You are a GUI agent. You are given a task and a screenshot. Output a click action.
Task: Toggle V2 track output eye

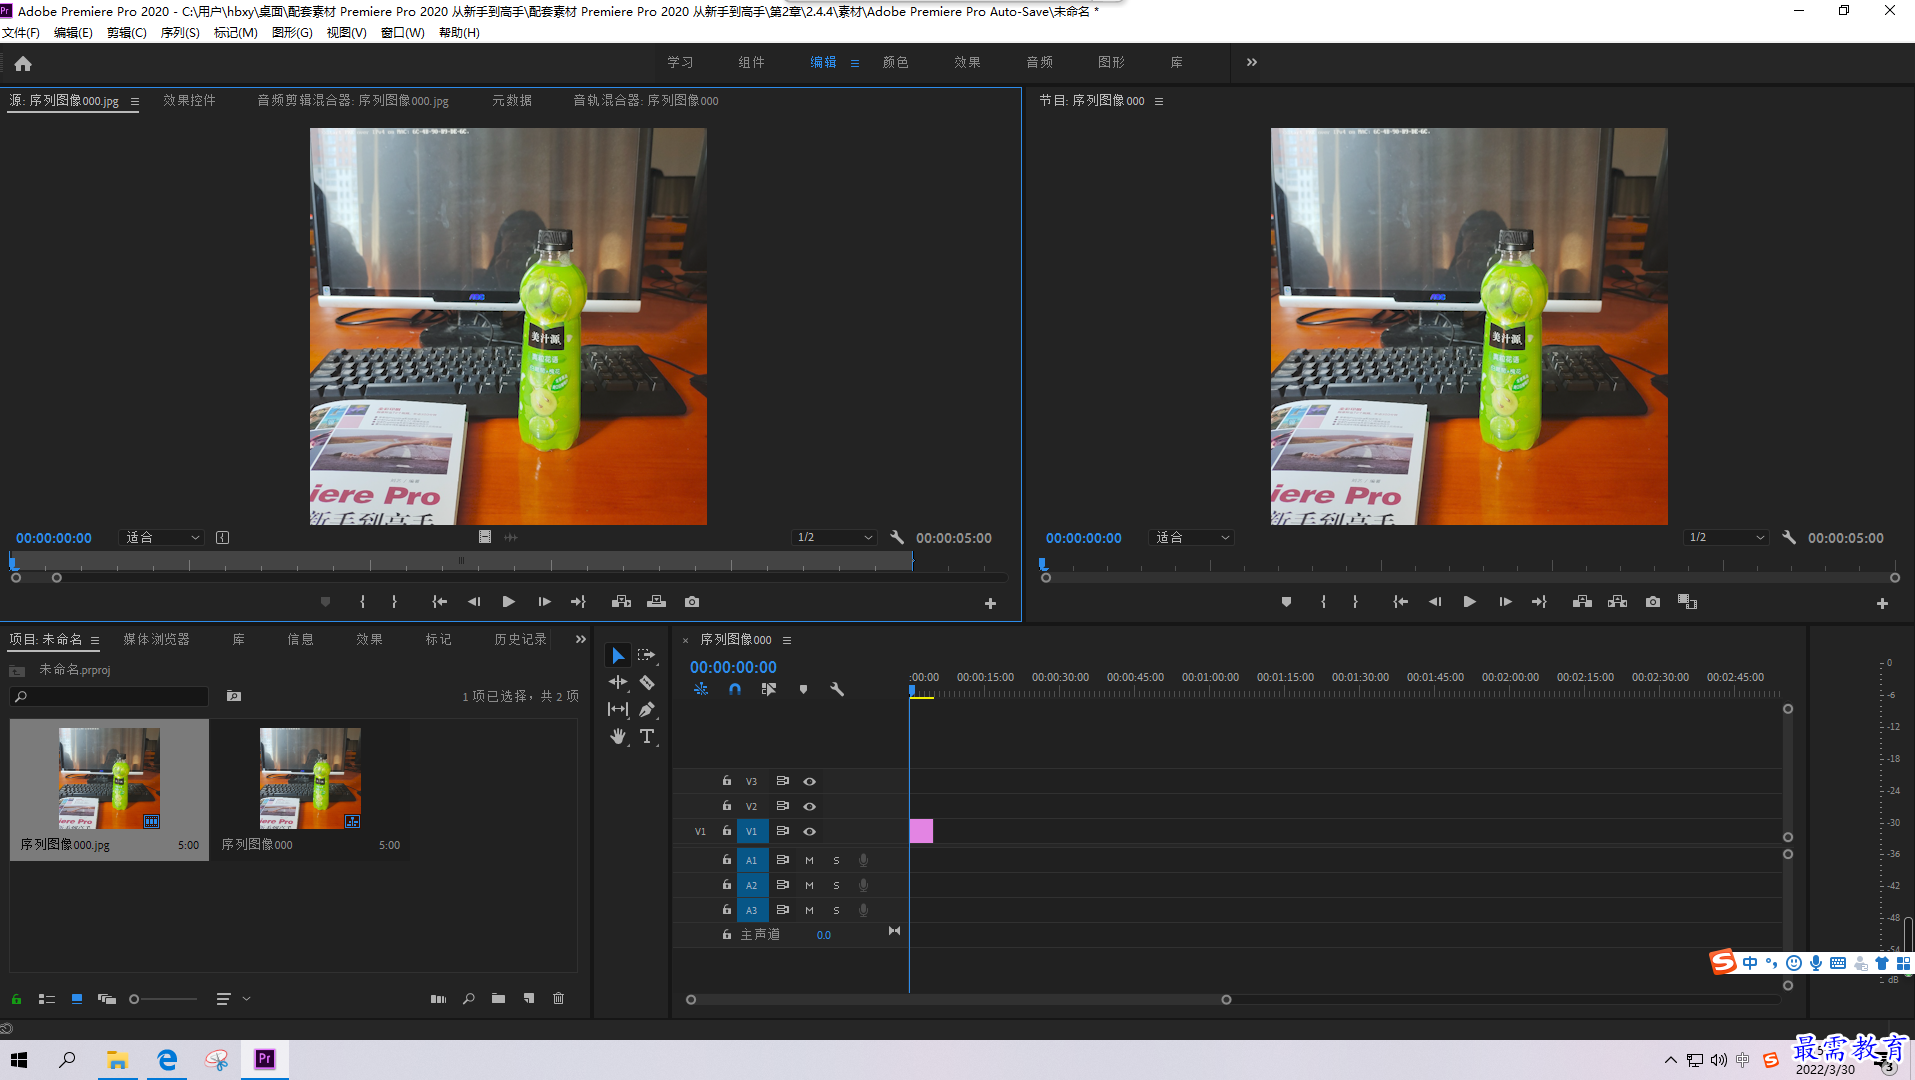click(x=809, y=807)
